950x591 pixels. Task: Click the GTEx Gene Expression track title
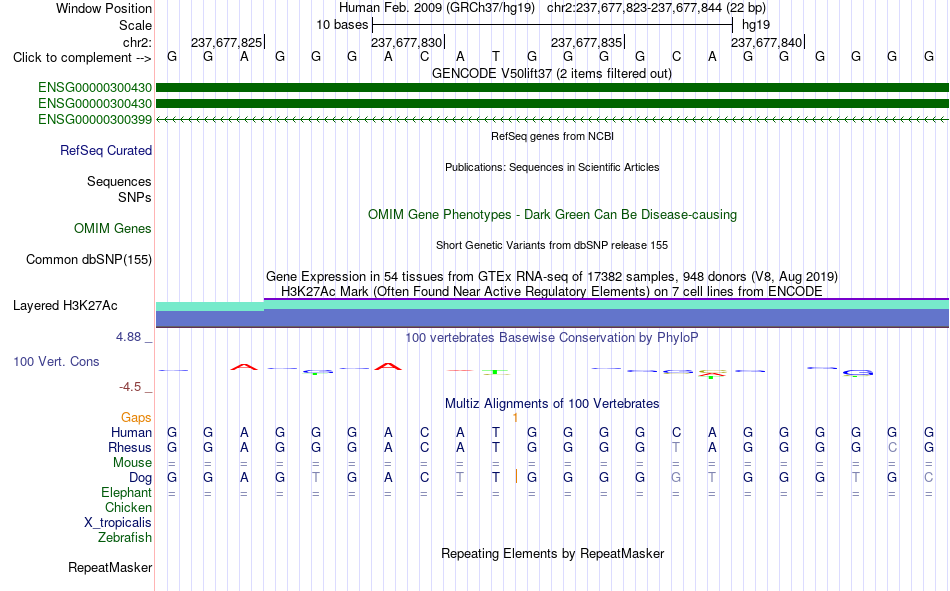tap(552, 276)
